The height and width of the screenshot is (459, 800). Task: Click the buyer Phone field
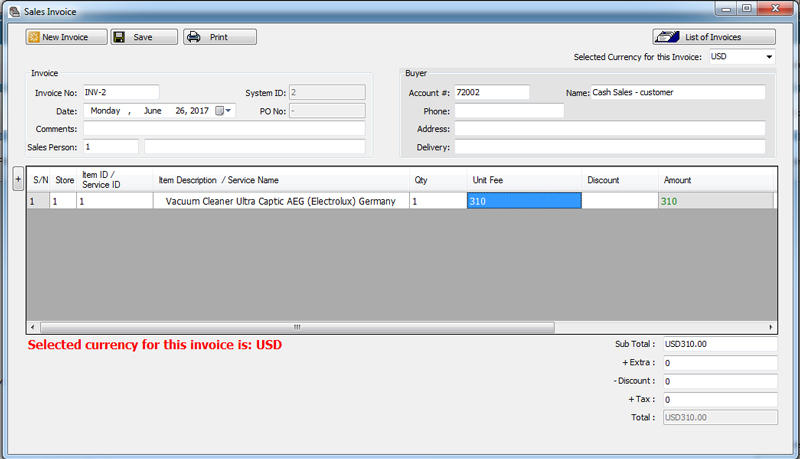509,111
